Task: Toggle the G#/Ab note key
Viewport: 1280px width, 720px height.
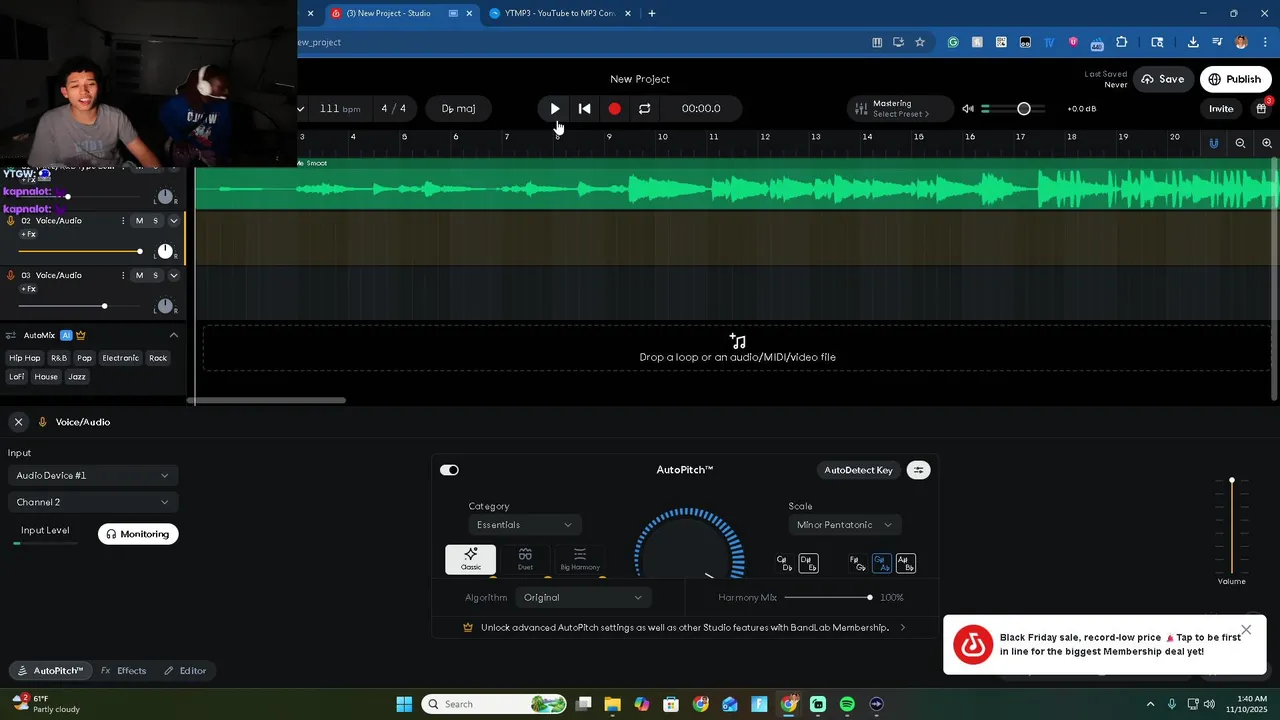Action: [881, 563]
